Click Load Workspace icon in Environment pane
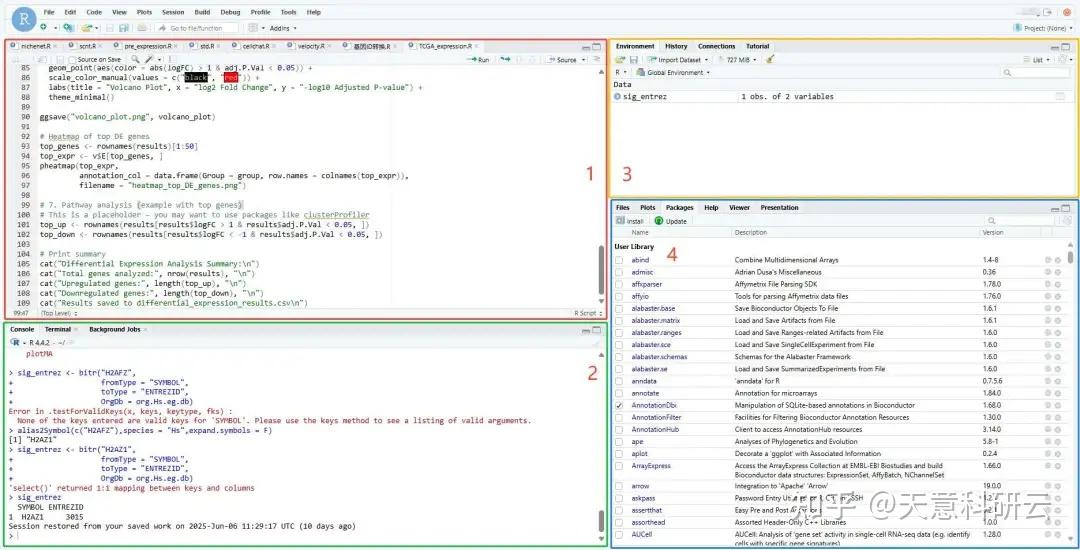The height and width of the screenshot is (550, 1080). (x=620, y=60)
